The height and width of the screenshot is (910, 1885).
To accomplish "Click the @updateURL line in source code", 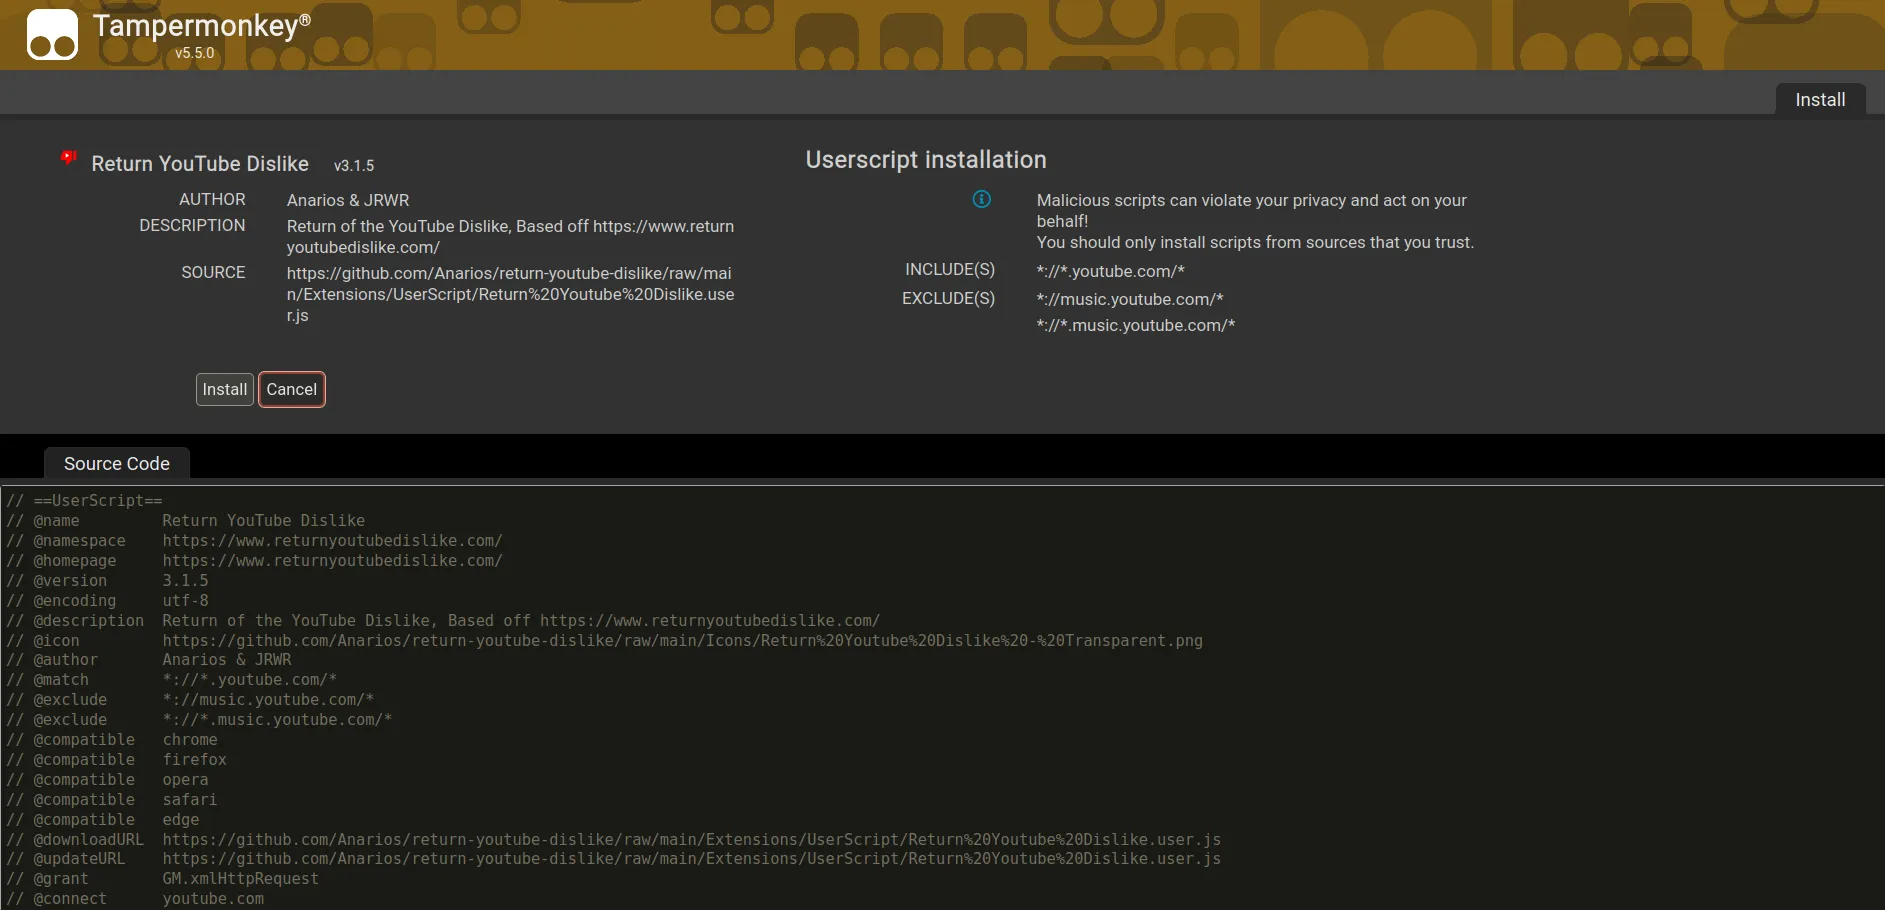I will (614, 859).
